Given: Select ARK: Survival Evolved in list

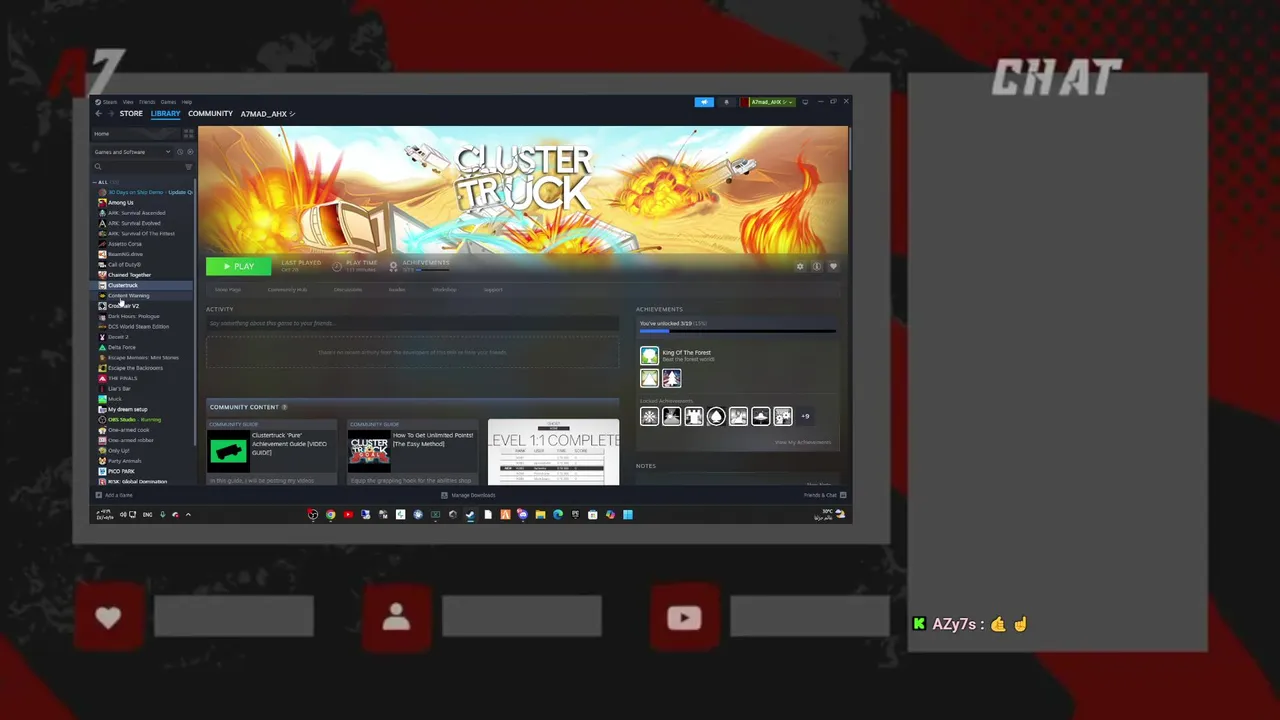Looking at the screenshot, I should 134,223.
